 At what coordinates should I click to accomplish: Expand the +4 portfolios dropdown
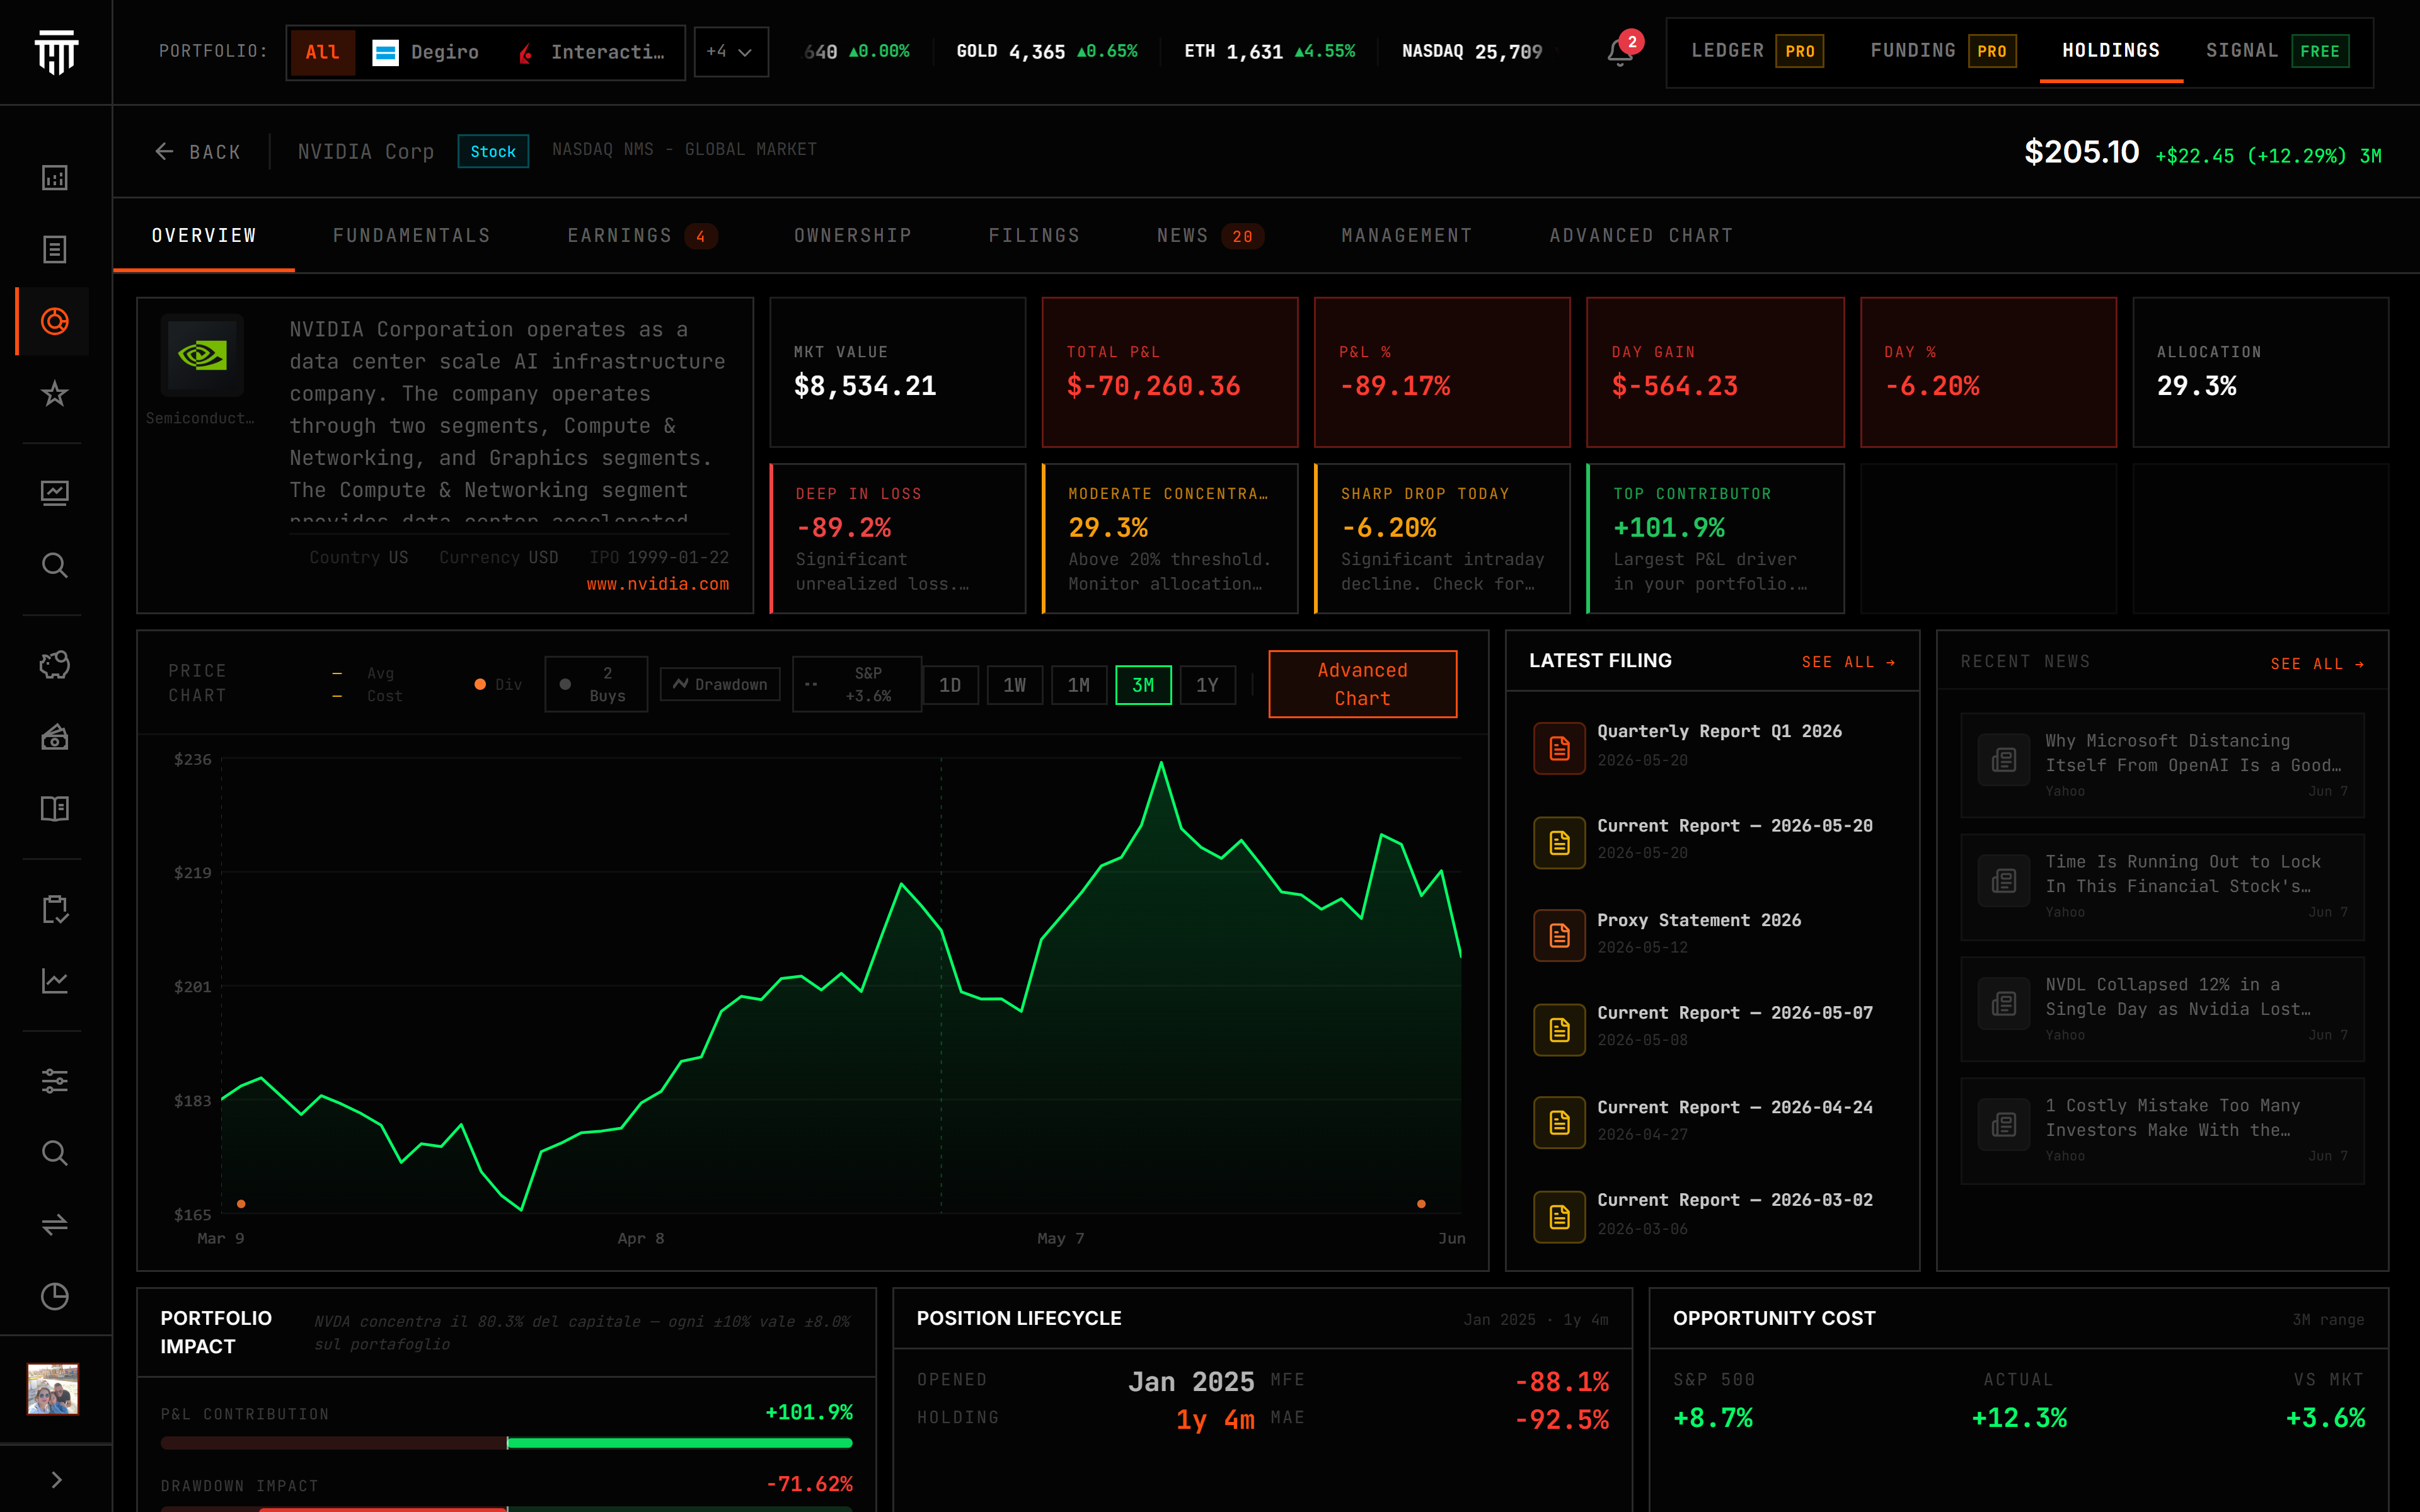(731, 52)
